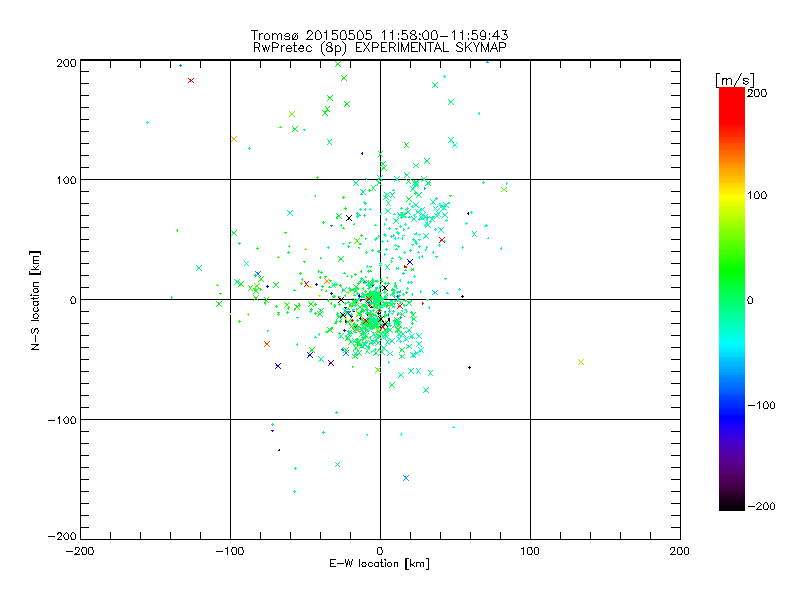Image resolution: width=800 pixels, height=600 pixels.
Task: Click the subtitle "RwPretec (8p) EXPERIMENTAL SKYMAP"
Action: [380, 47]
